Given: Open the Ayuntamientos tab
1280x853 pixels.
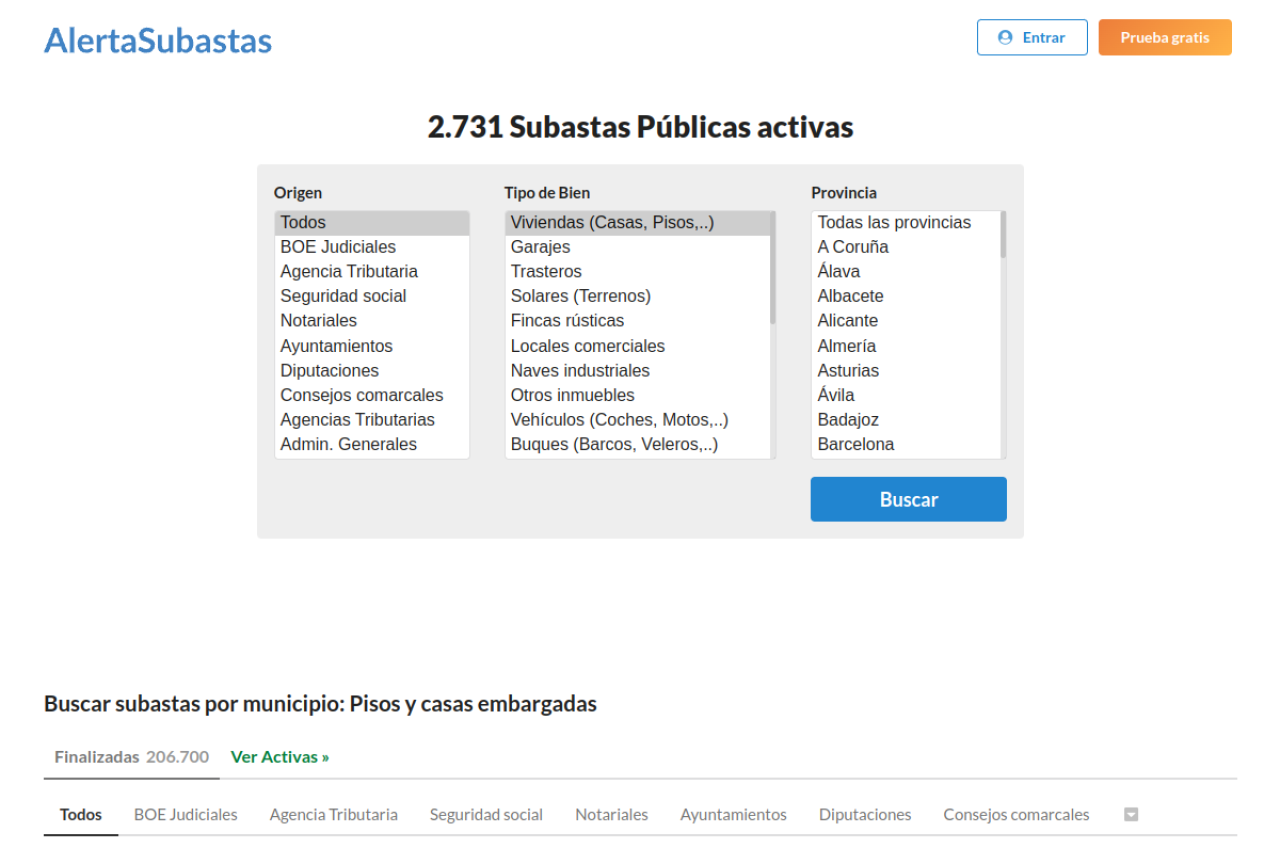Looking at the screenshot, I should [x=733, y=815].
